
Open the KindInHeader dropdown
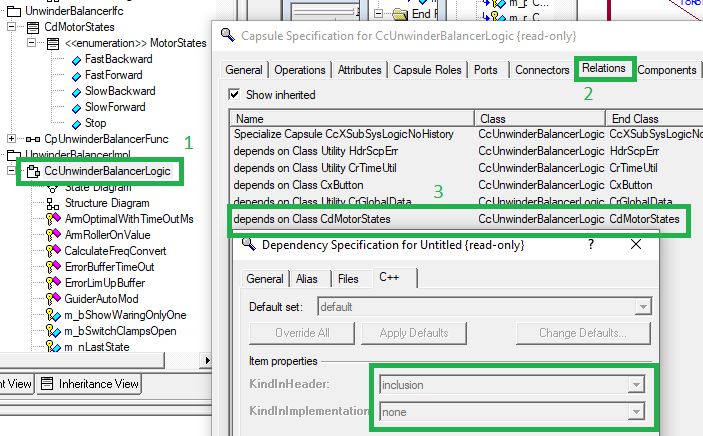point(636,384)
